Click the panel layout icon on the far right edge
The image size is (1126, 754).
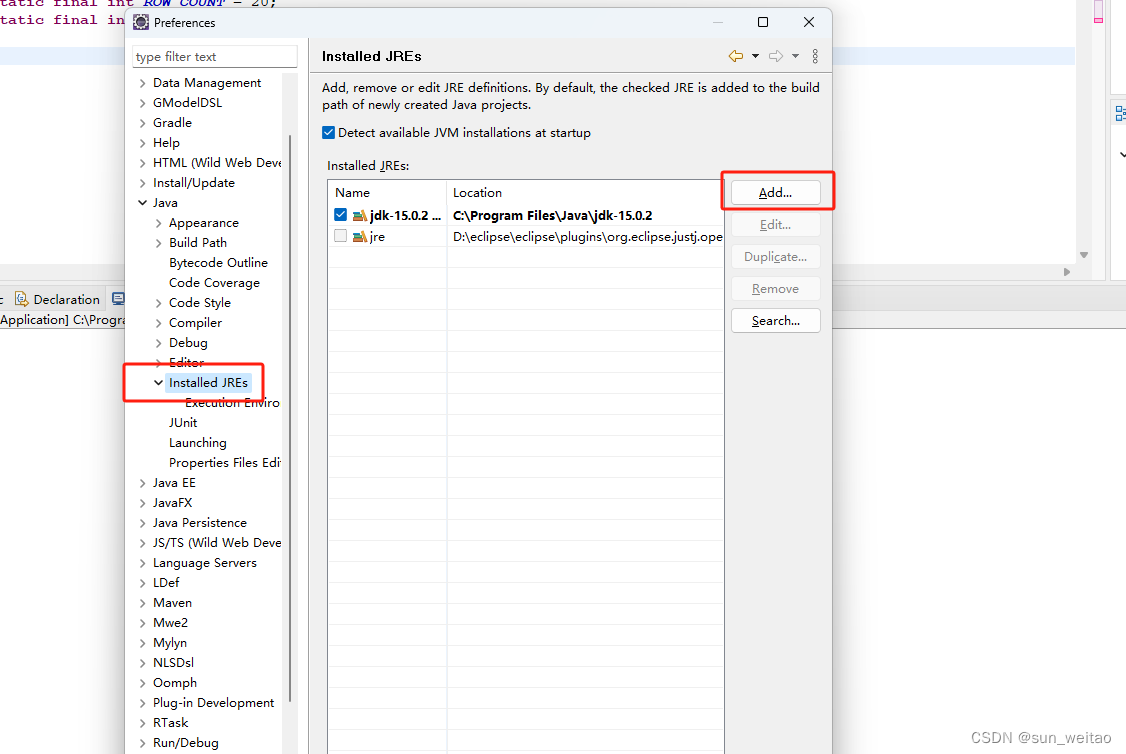click(1119, 112)
